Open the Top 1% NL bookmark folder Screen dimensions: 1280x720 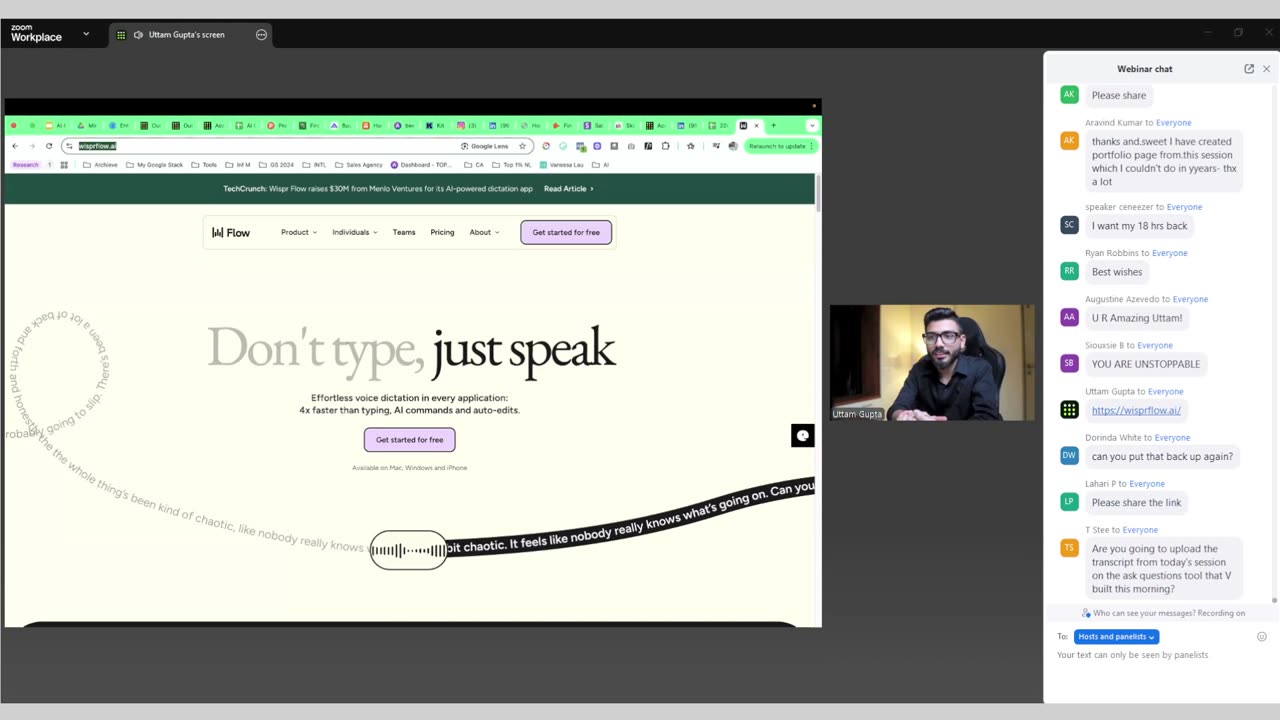[511, 165]
